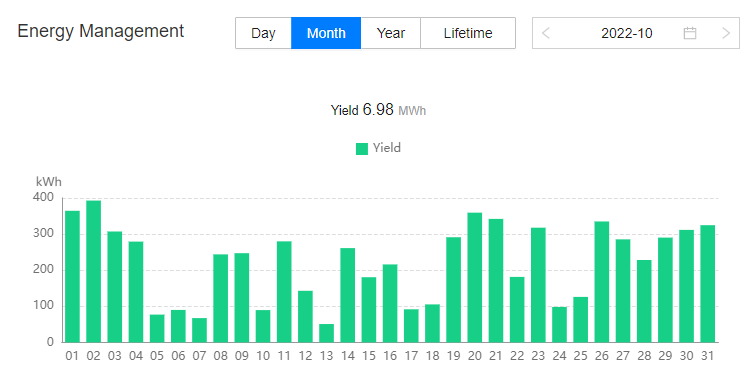Go to previous month with left arrow
Screen dimensions: 743x367
[x=546, y=33]
